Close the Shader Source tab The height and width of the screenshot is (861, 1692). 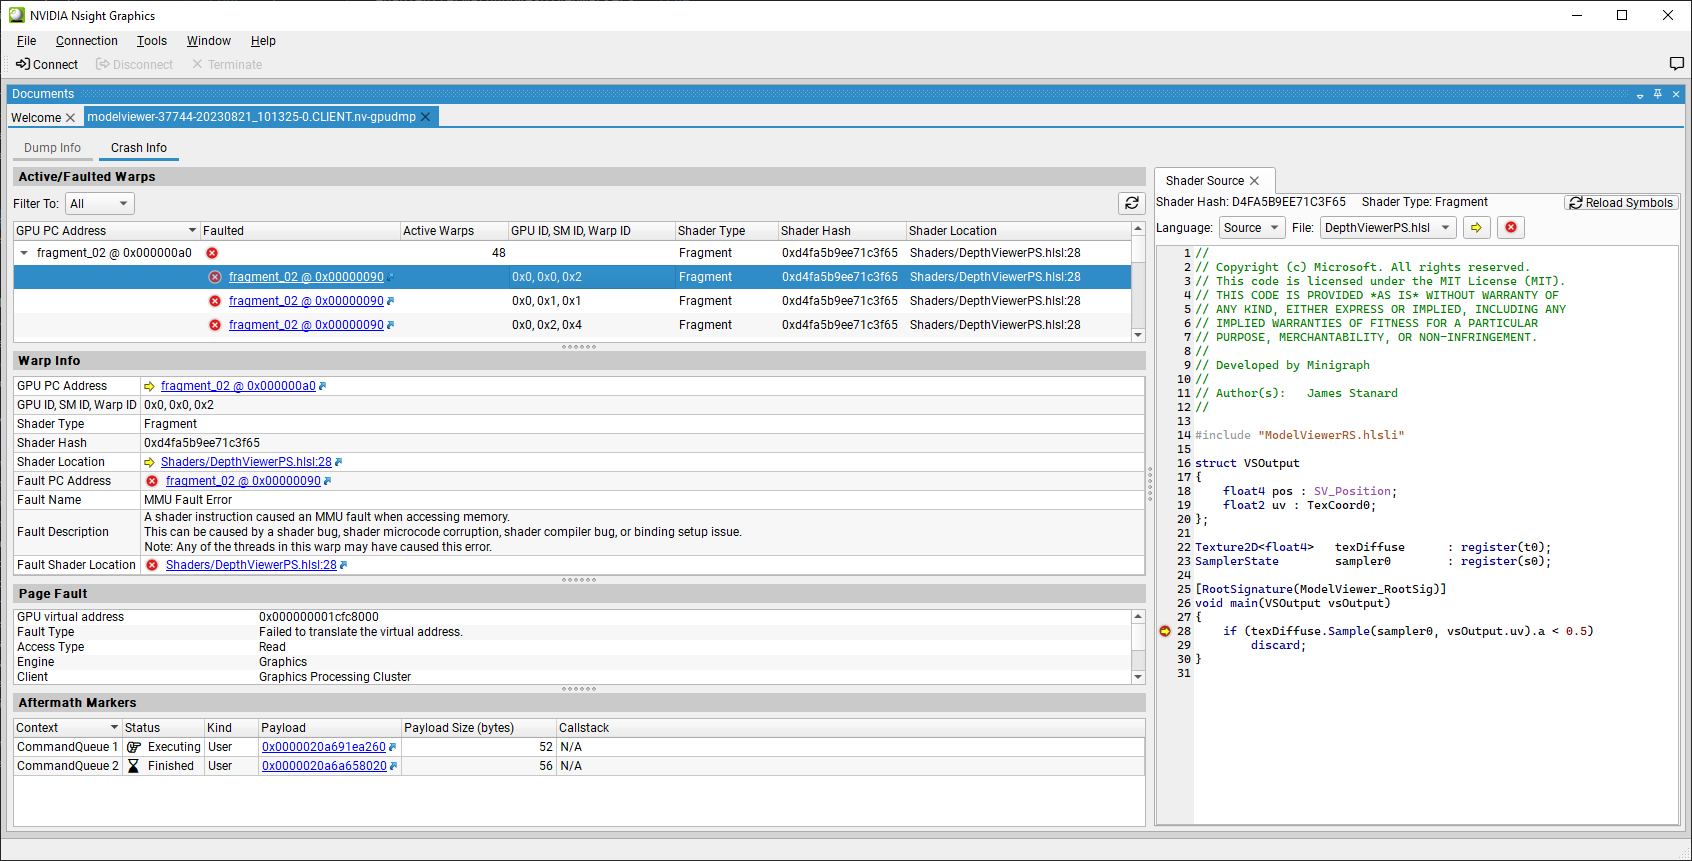click(x=1254, y=181)
